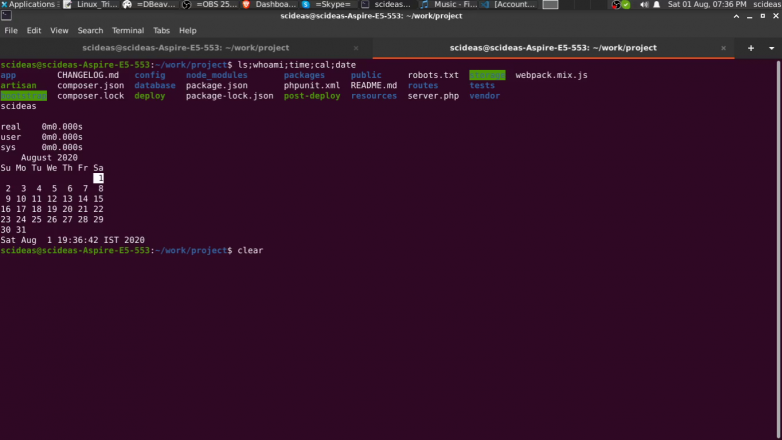Image resolution: width=782 pixels, height=440 pixels.
Task: Click the 'webpack.mix.js' file name
Action: coord(551,75)
